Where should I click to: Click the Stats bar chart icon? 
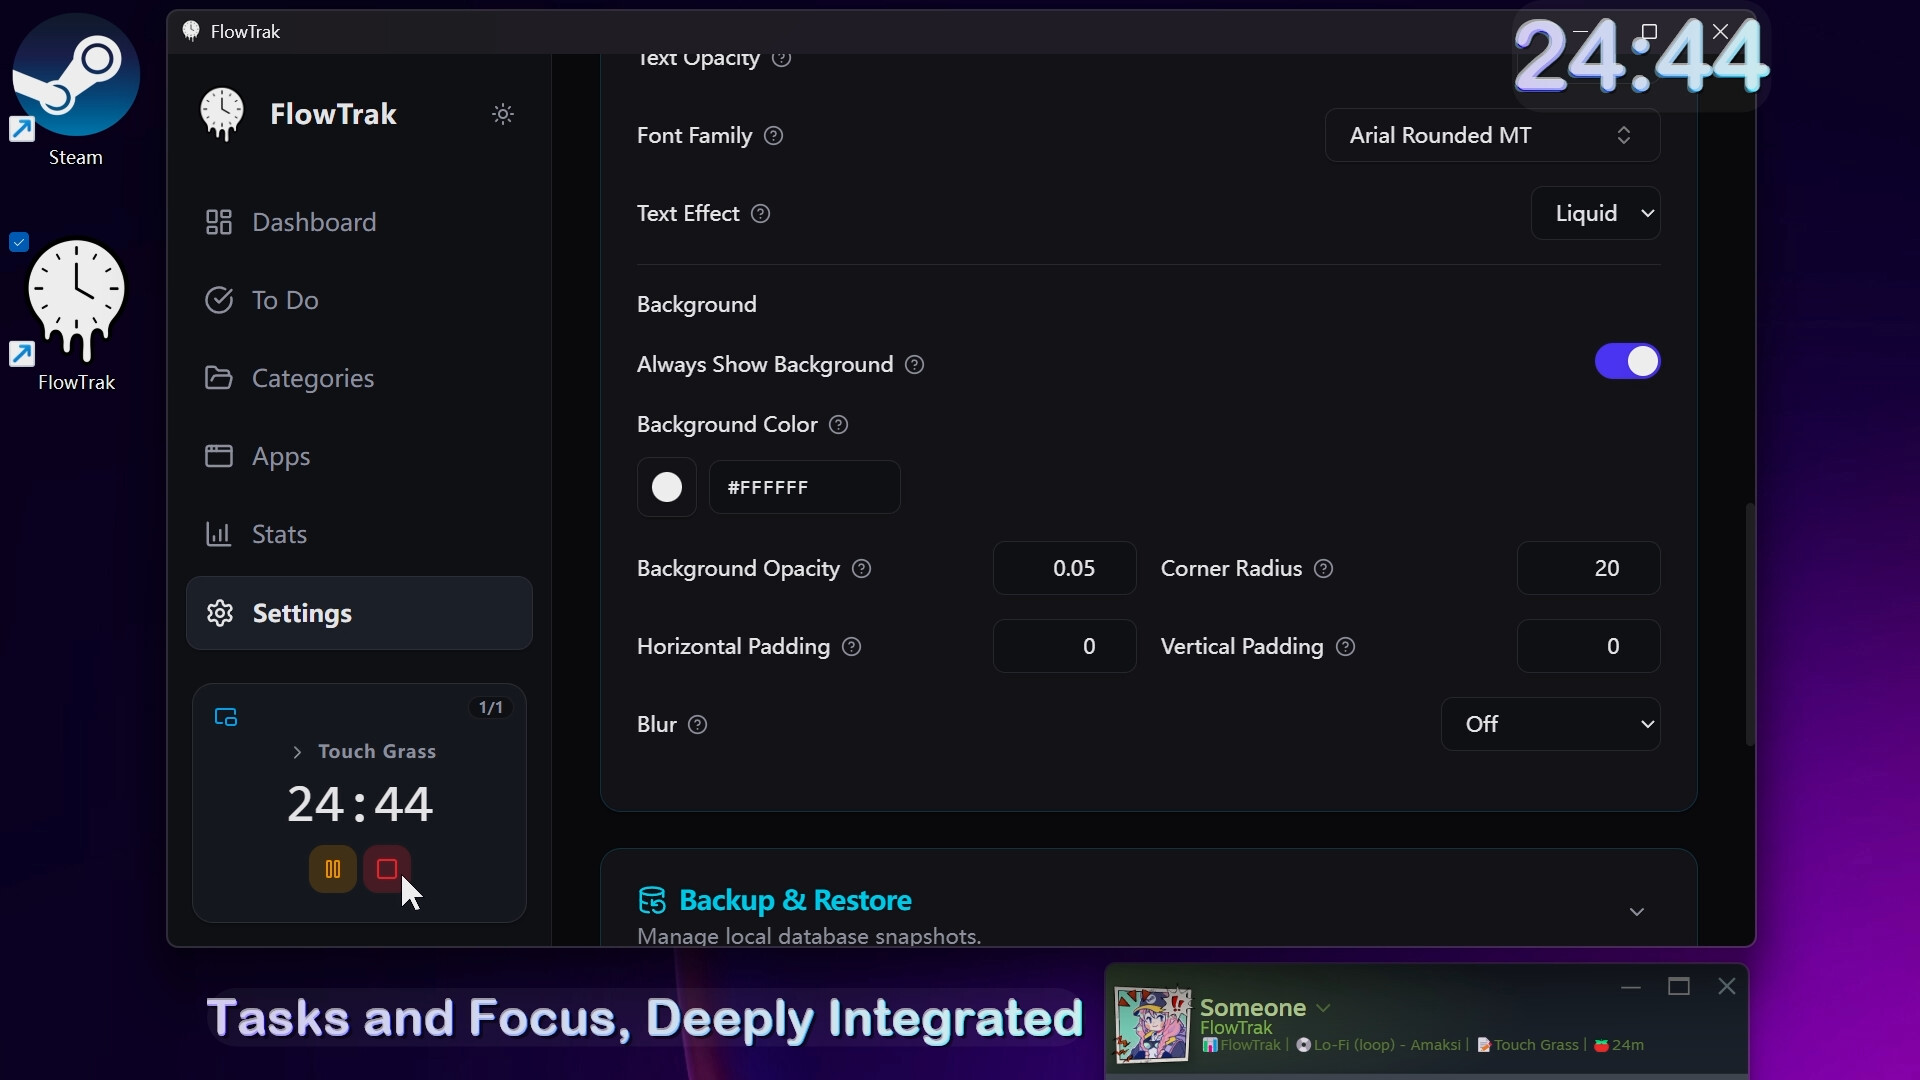tap(219, 534)
